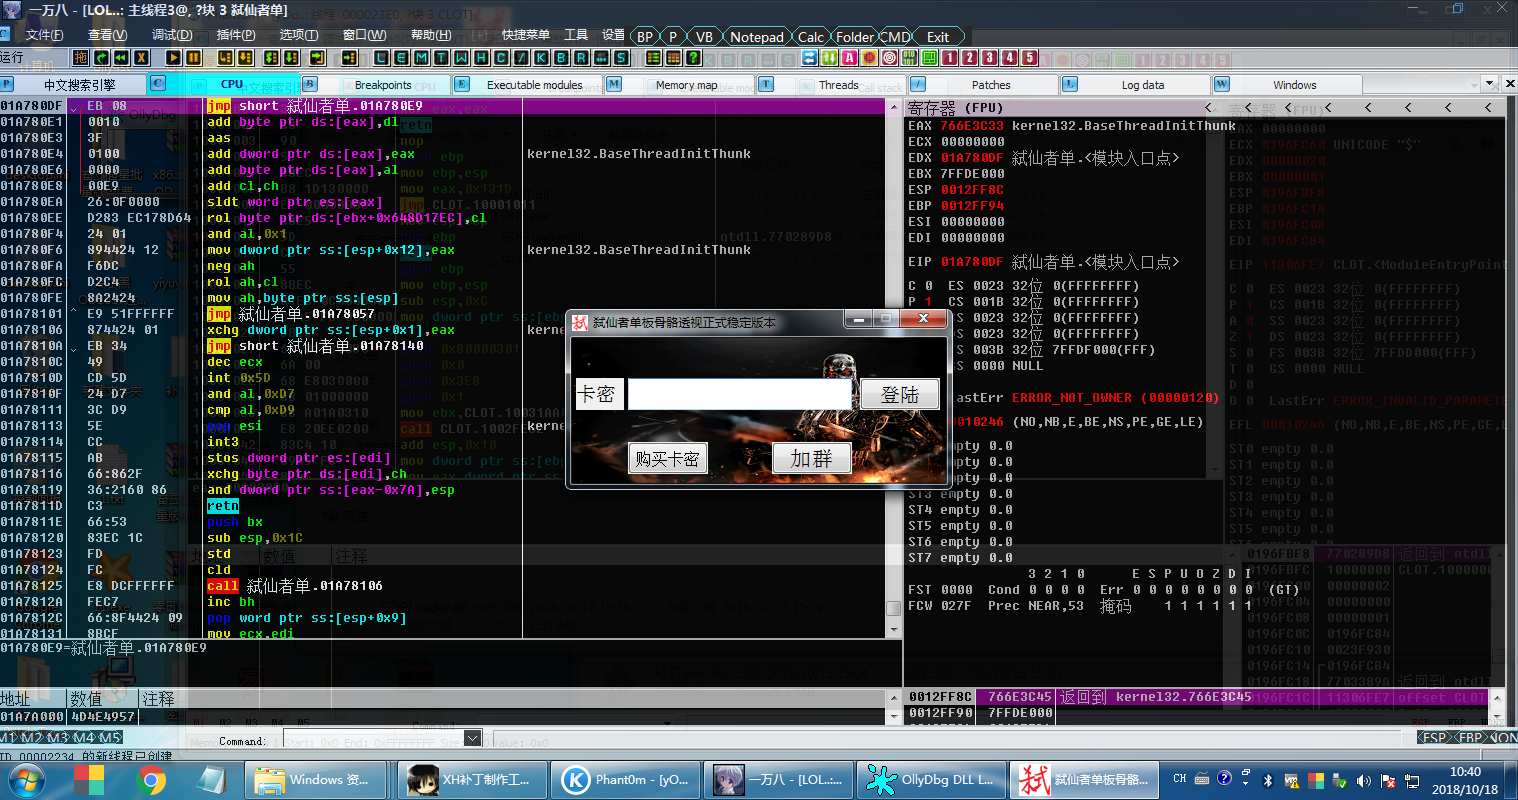Open the 帮助(H) menu

click(431, 35)
